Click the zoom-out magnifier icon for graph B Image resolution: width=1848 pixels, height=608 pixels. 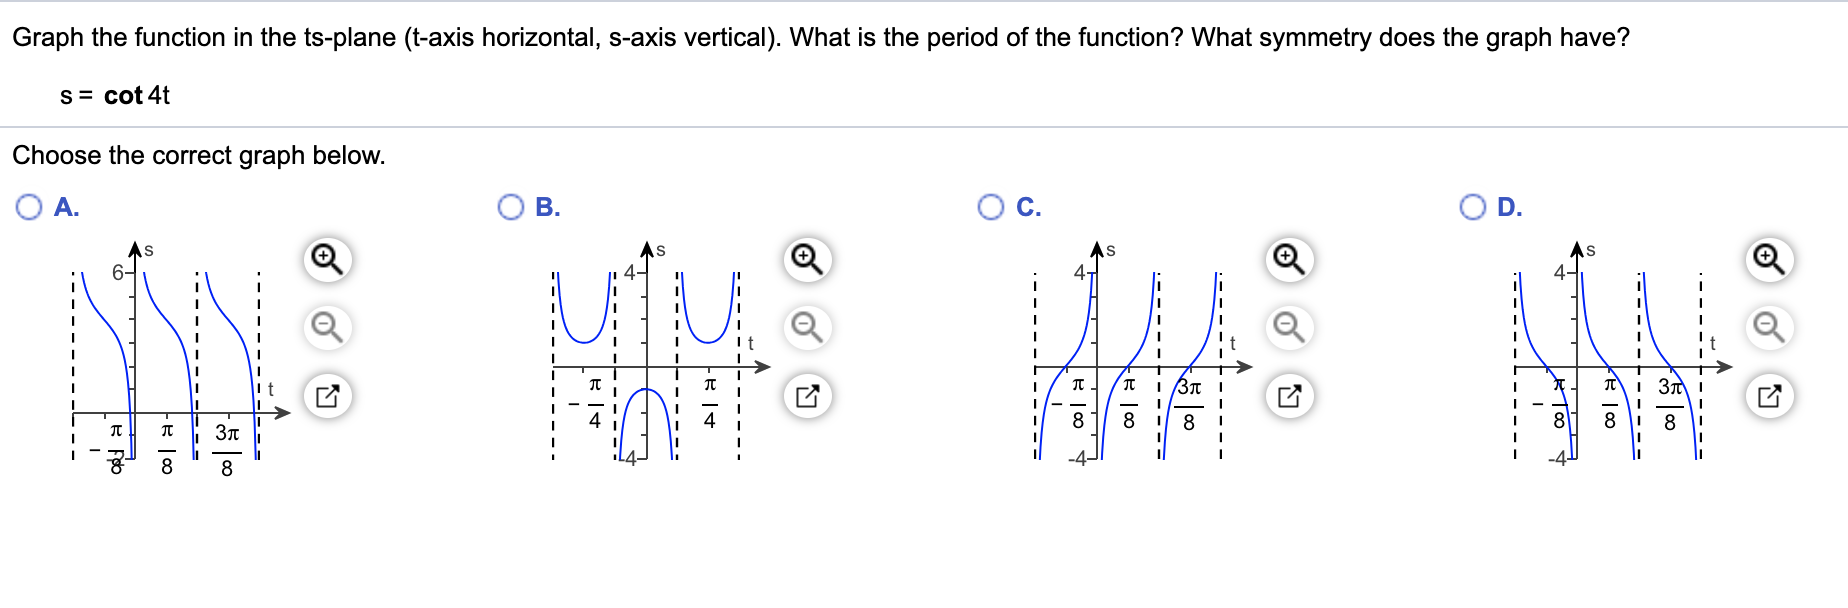click(806, 326)
